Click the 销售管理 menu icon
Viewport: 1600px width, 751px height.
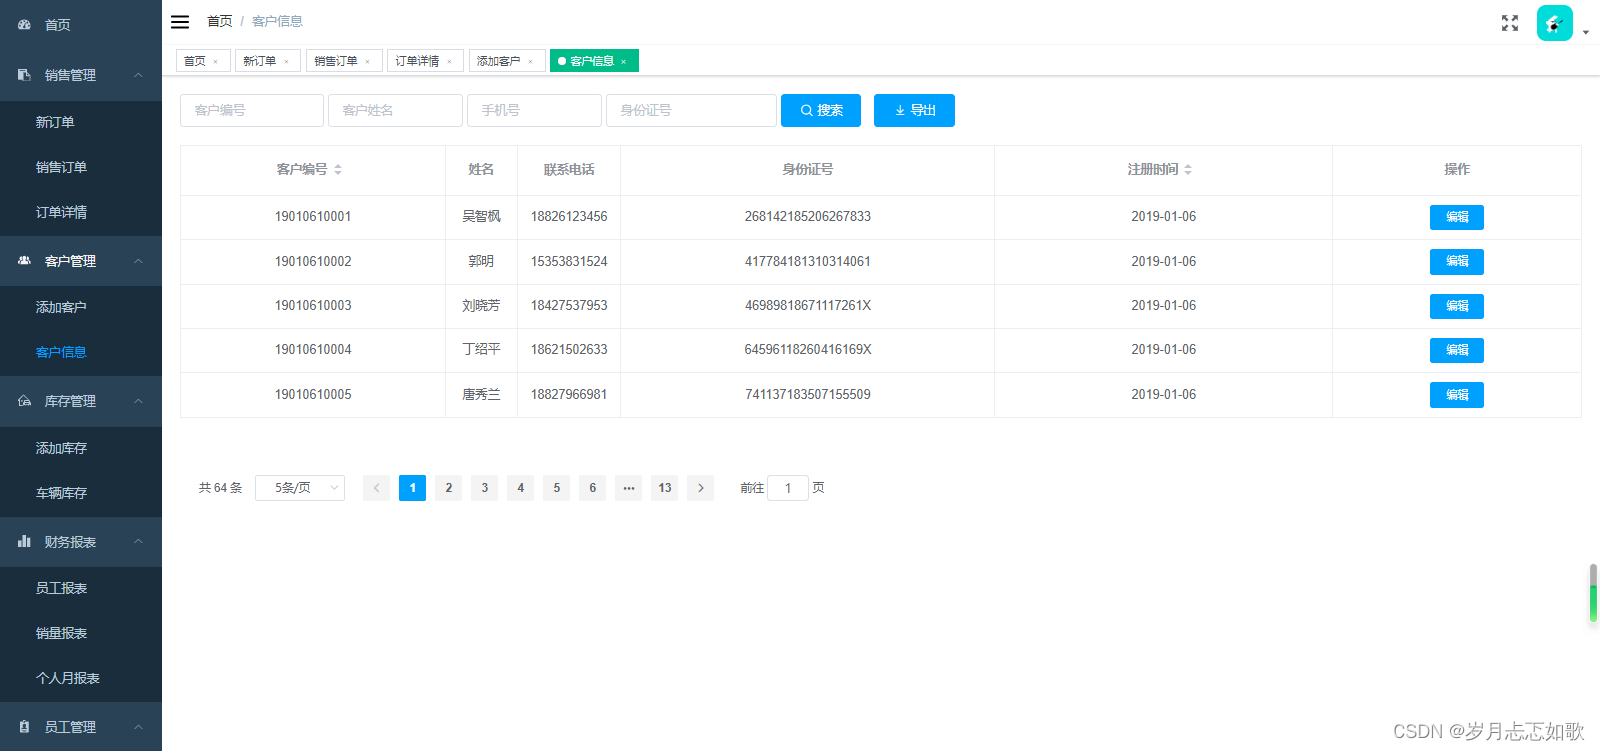pyautogui.click(x=24, y=75)
